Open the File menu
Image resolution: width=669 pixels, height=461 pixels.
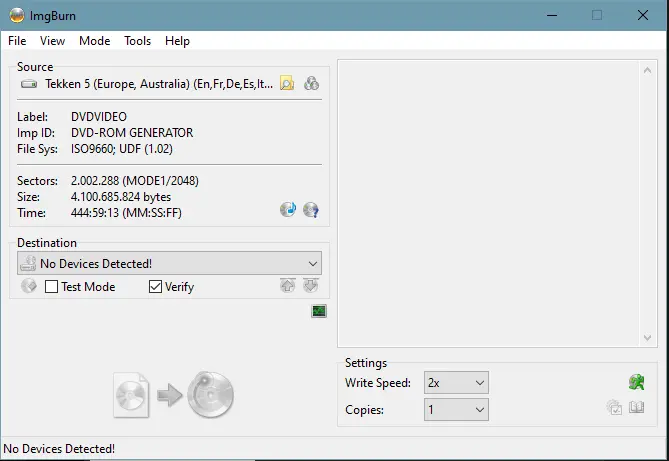pyautogui.click(x=17, y=41)
